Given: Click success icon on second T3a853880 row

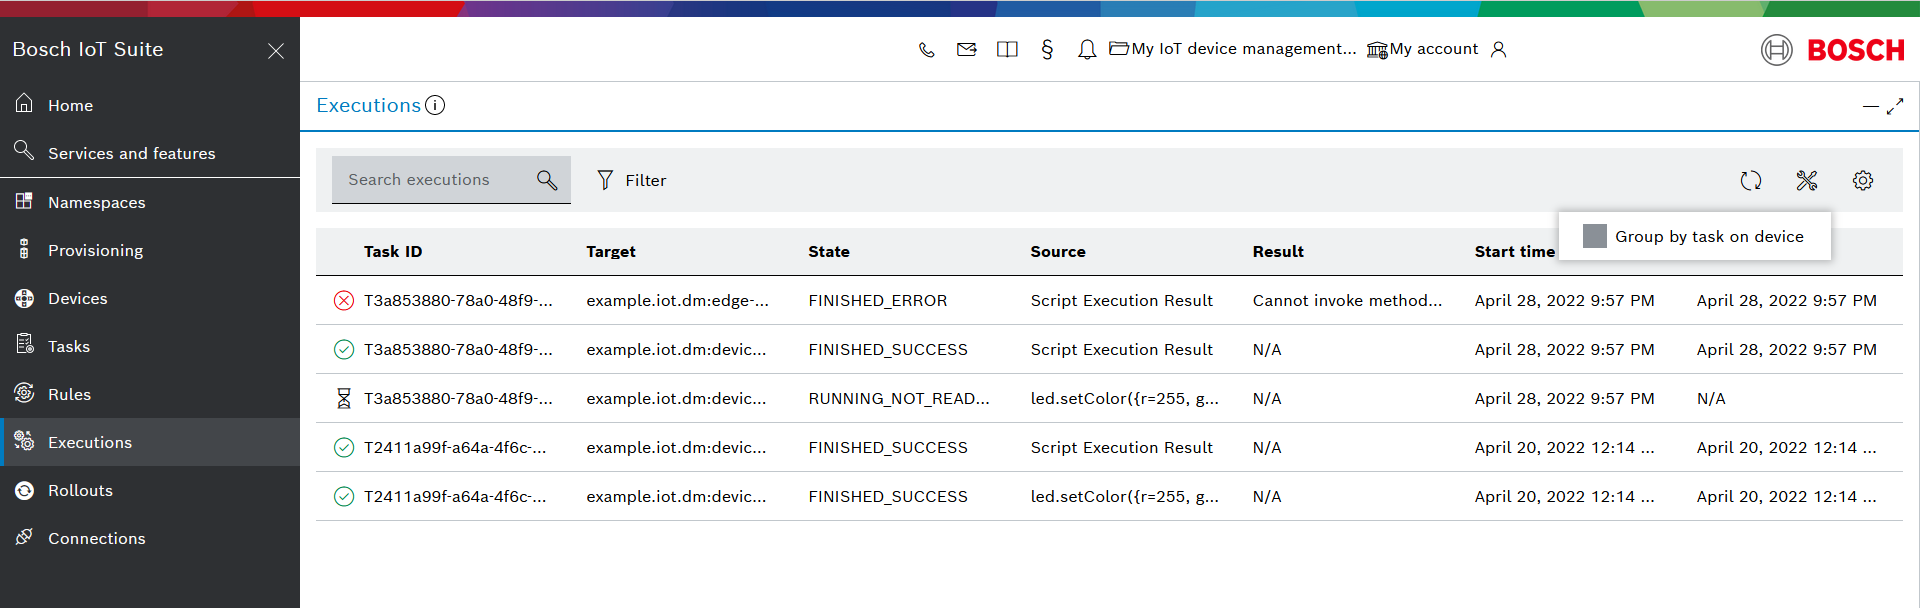Looking at the screenshot, I should coord(344,349).
